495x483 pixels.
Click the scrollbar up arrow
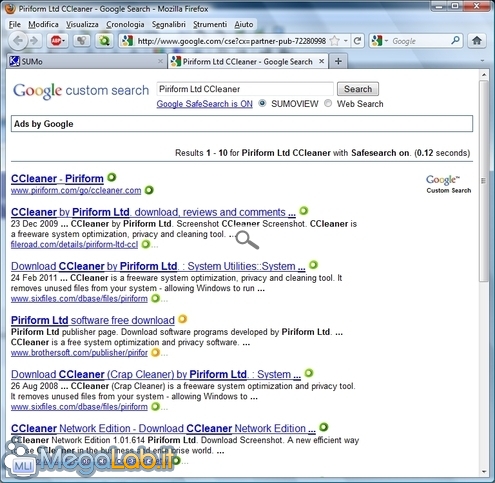tap(484, 74)
